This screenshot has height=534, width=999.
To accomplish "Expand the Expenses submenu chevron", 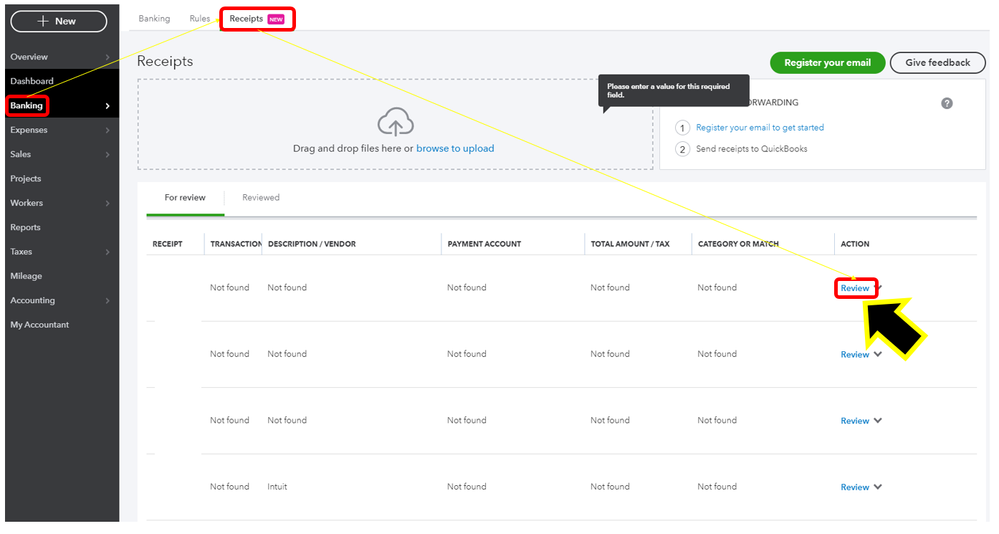I will click(x=108, y=130).
